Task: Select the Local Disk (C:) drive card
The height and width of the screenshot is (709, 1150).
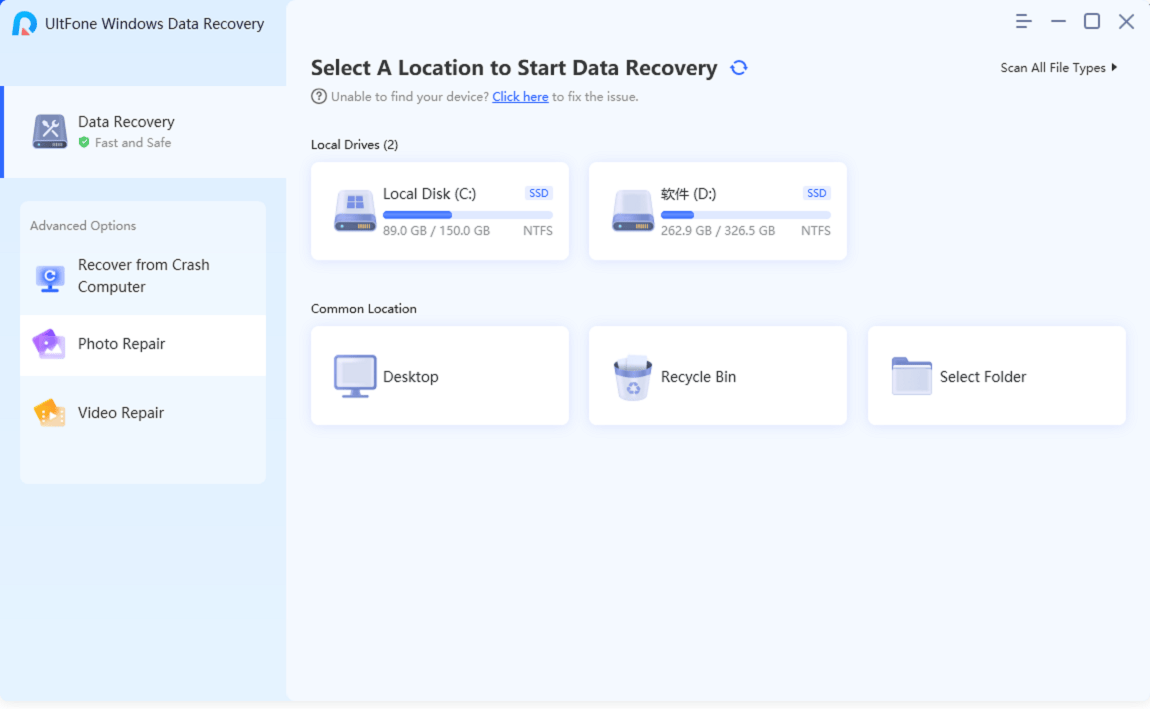Action: pos(439,211)
